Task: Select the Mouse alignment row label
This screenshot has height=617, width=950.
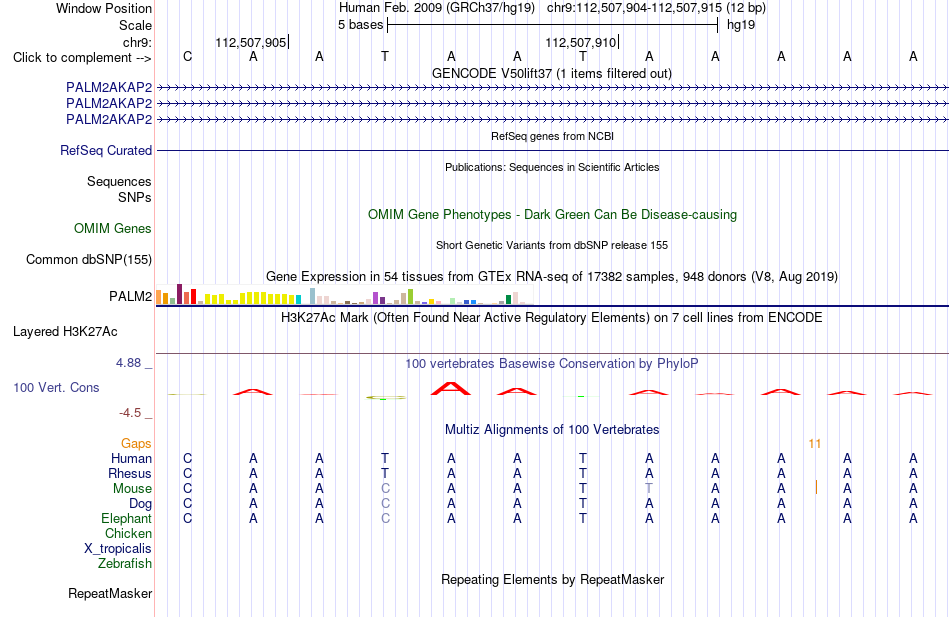Action: tap(133, 489)
